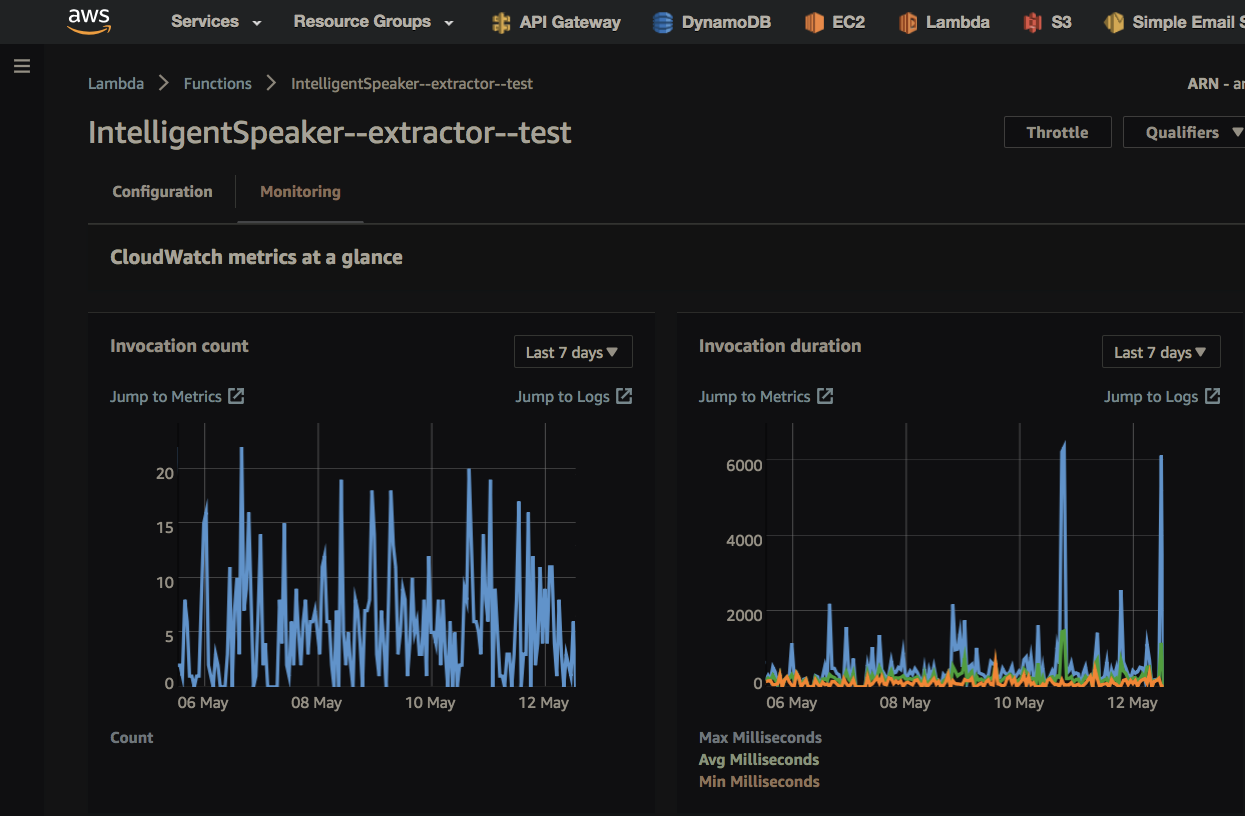The width and height of the screenshot is (1245, 816).
Task: Expand the Services dropdown menu
Action: pos(216,22)
